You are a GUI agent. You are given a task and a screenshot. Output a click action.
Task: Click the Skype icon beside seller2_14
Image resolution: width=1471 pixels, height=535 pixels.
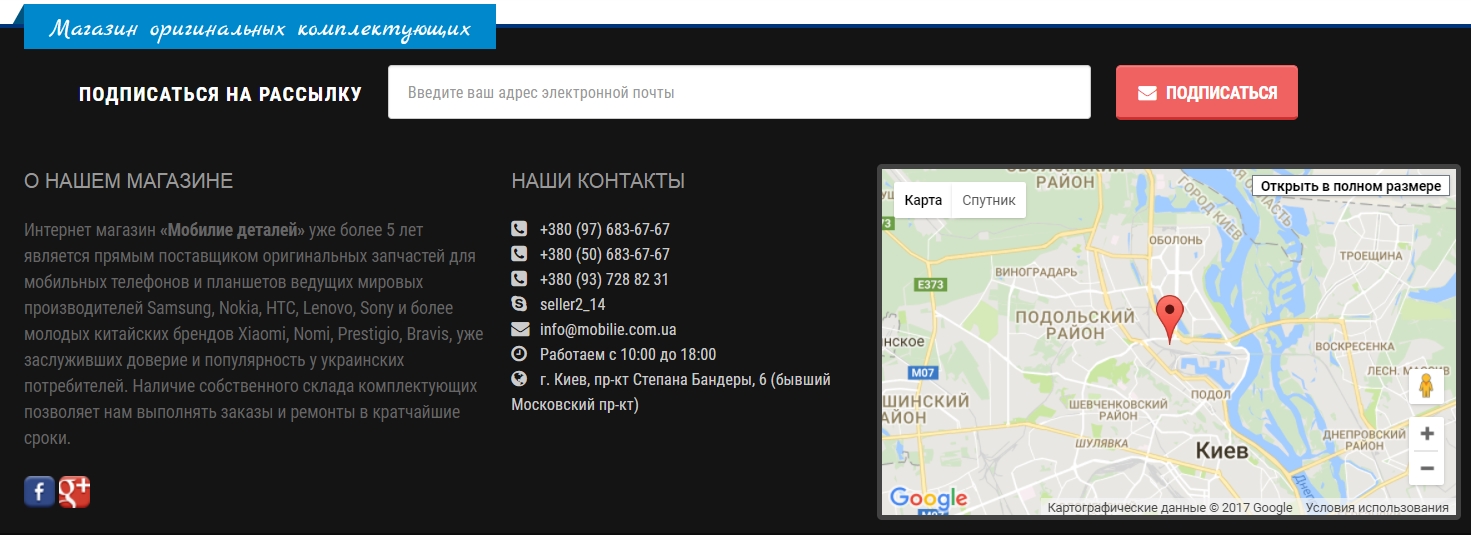(x=519, y=304)
